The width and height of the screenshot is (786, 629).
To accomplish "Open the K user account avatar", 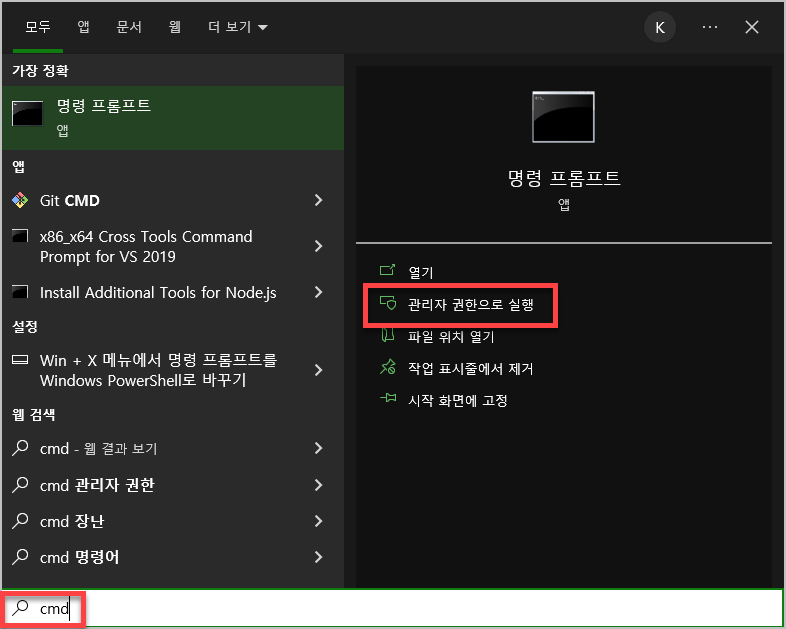I will (660, 27).
